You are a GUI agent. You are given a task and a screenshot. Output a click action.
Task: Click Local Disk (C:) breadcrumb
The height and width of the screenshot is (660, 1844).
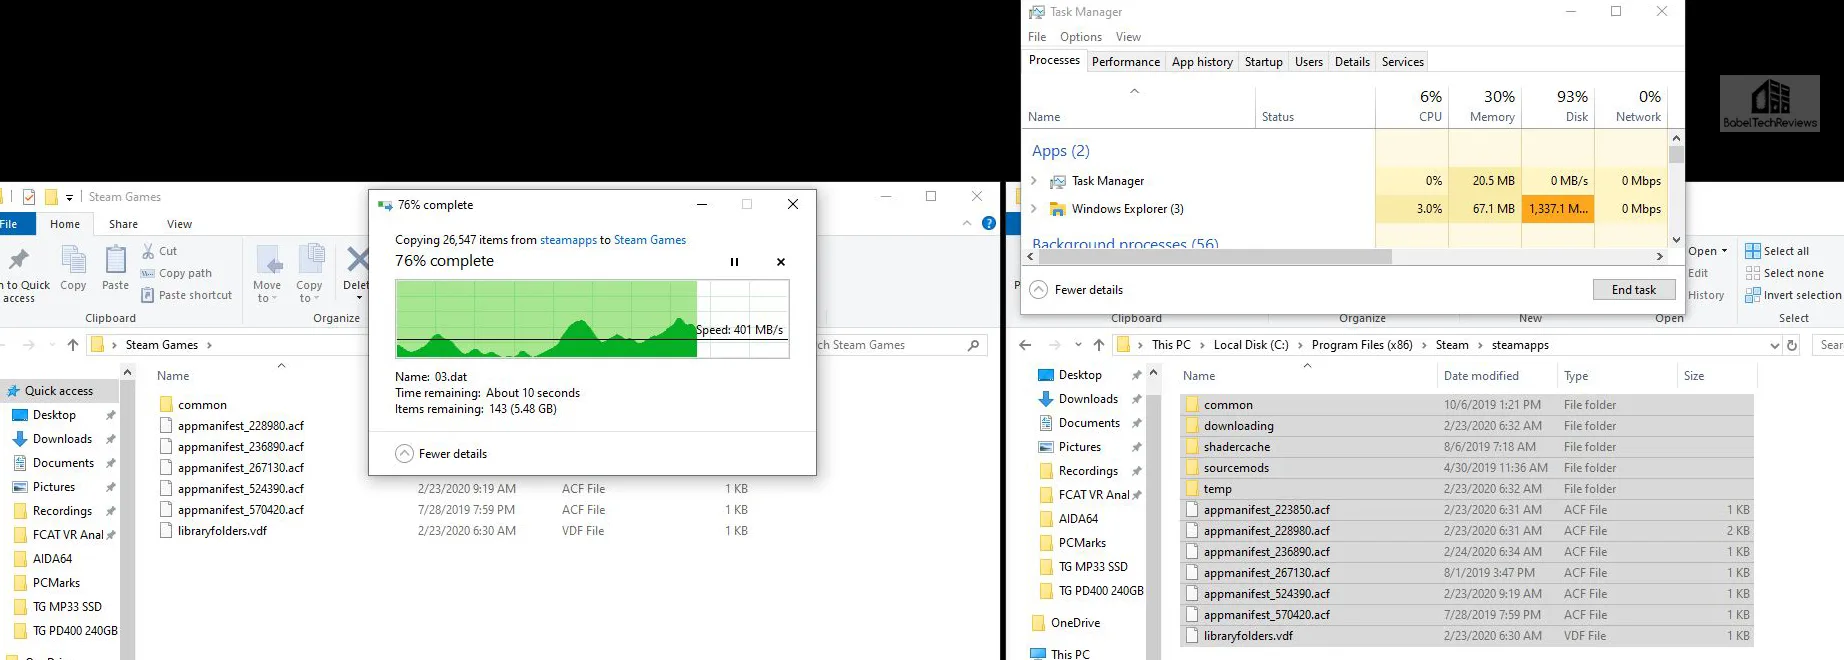pyautogui.click(x=1251, y=345)
